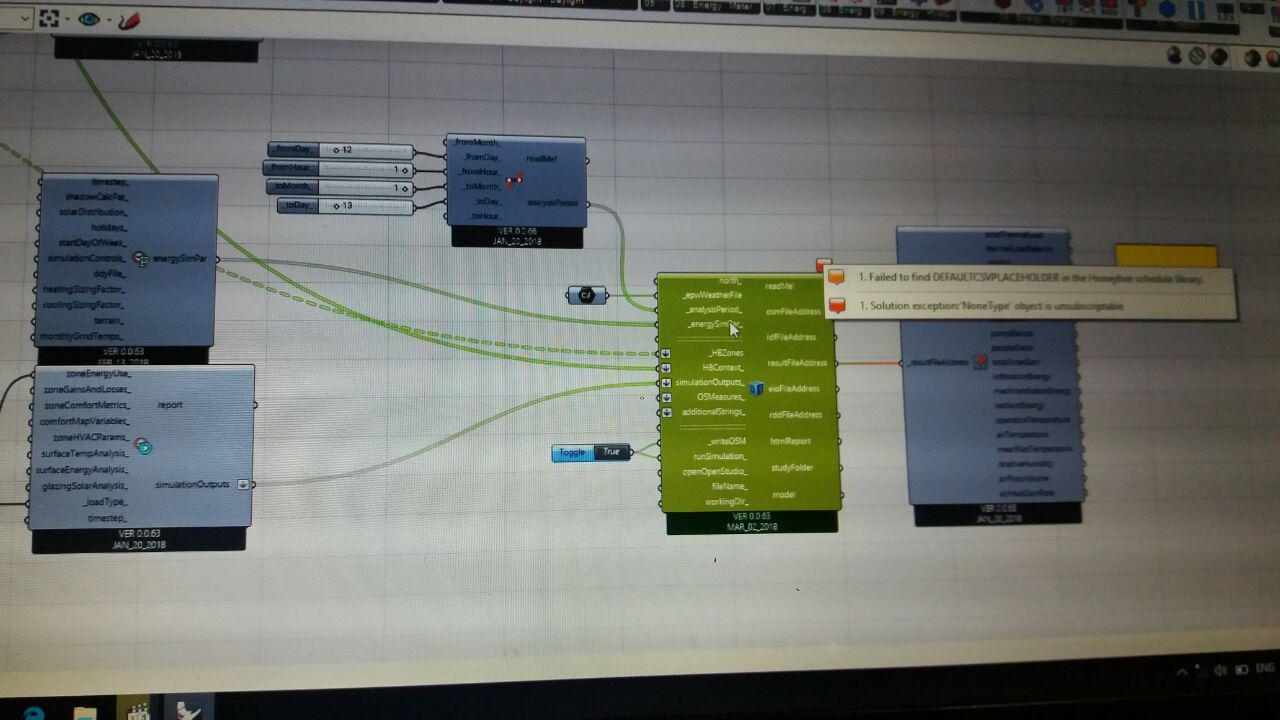Click the yellow panel behind the popup
This screenshot has width=1280, height=720.
[1166, 256]
